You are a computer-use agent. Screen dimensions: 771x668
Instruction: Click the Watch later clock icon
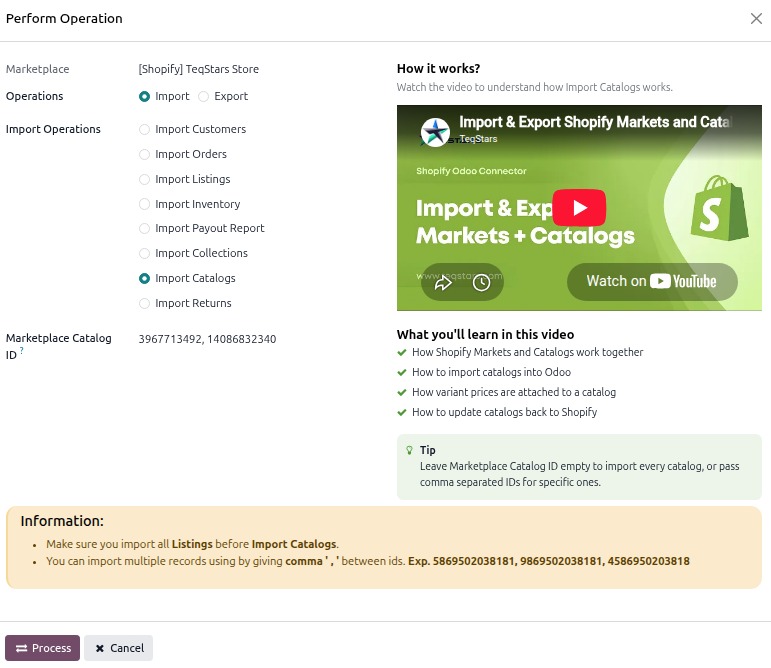[481, 283]
